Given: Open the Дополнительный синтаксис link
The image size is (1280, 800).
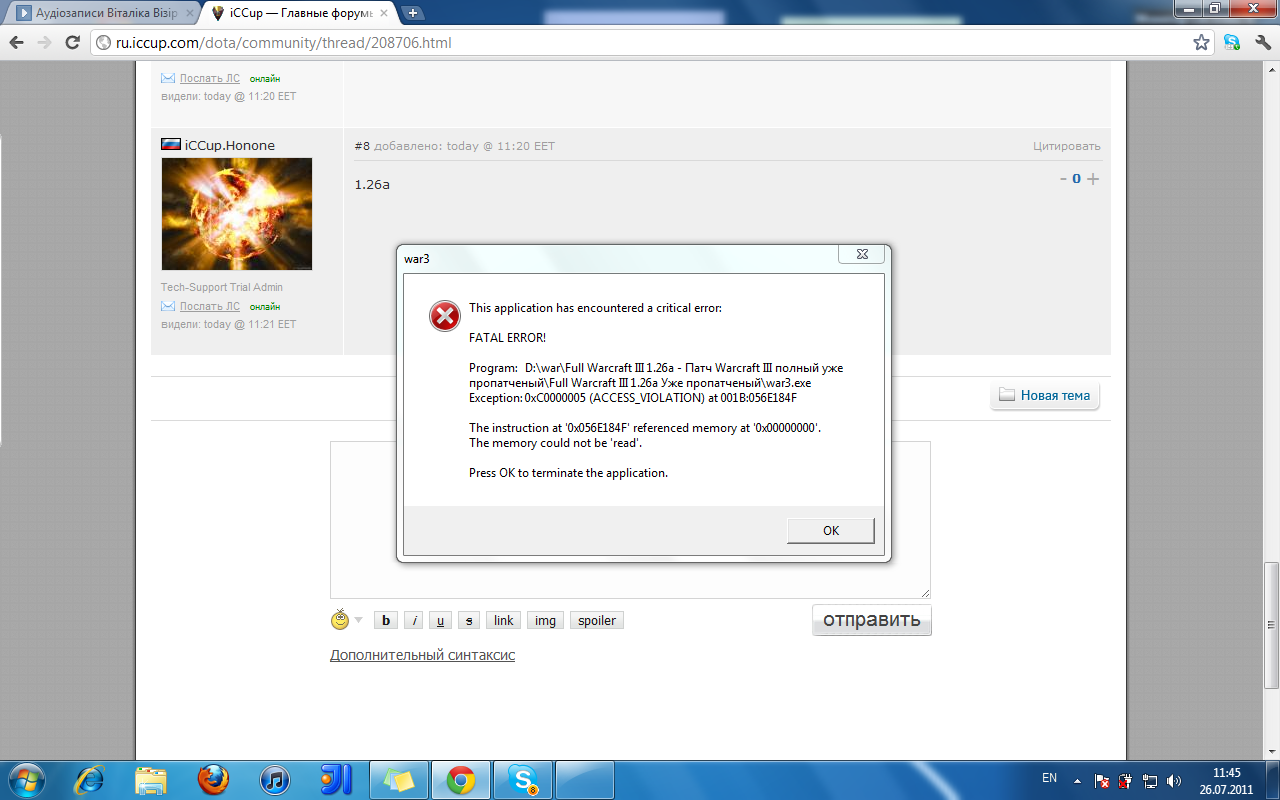Looking at the screenshot, I should [422, 655].
